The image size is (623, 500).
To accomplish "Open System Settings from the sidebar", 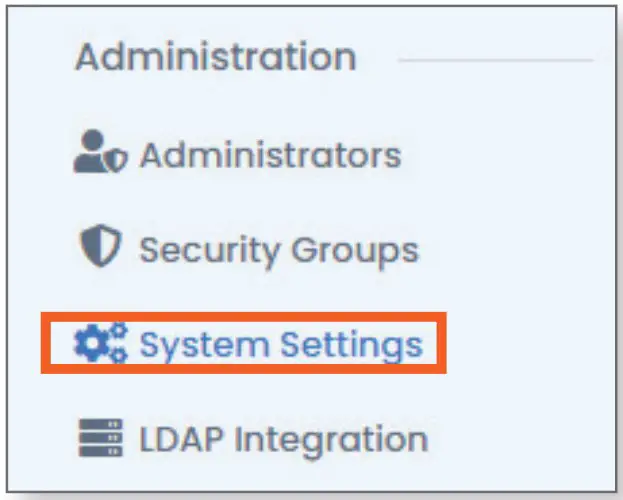I will [280, 345].
